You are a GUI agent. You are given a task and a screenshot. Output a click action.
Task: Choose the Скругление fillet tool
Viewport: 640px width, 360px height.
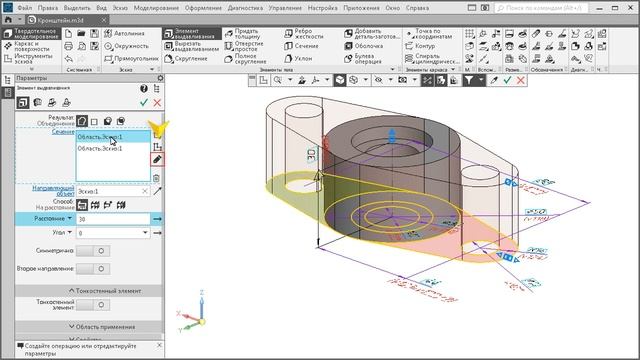186,59
